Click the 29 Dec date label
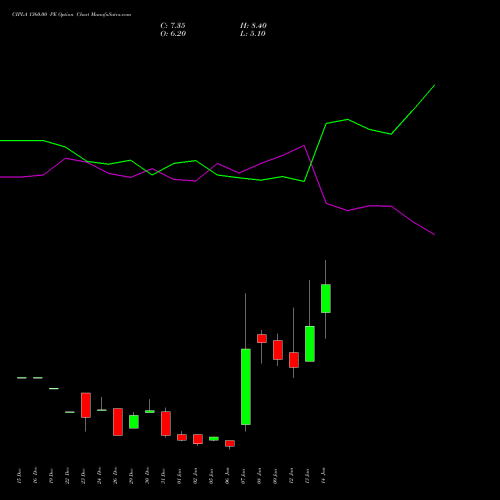500x500 pixels. pyautogui.click(x=131, y=476)
